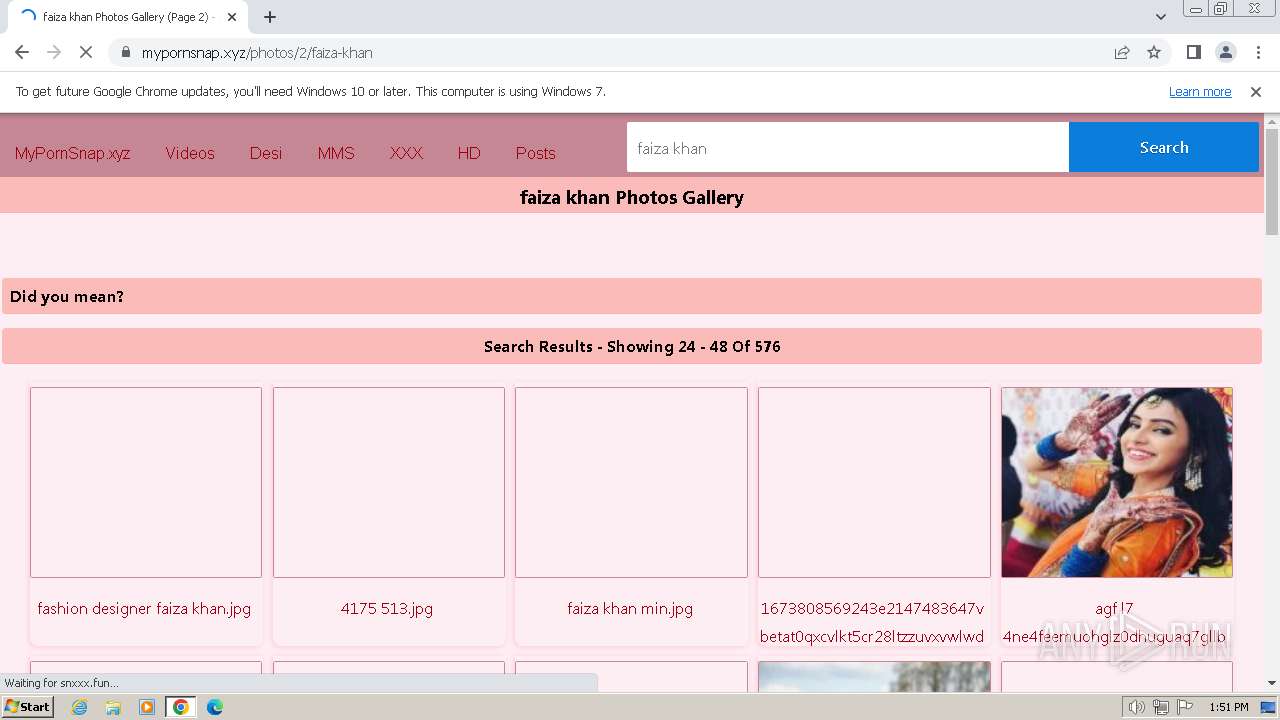Open the XXX menu item
Image resolution: width=1280 pixels, height=720 pixels.
[406, 153]
